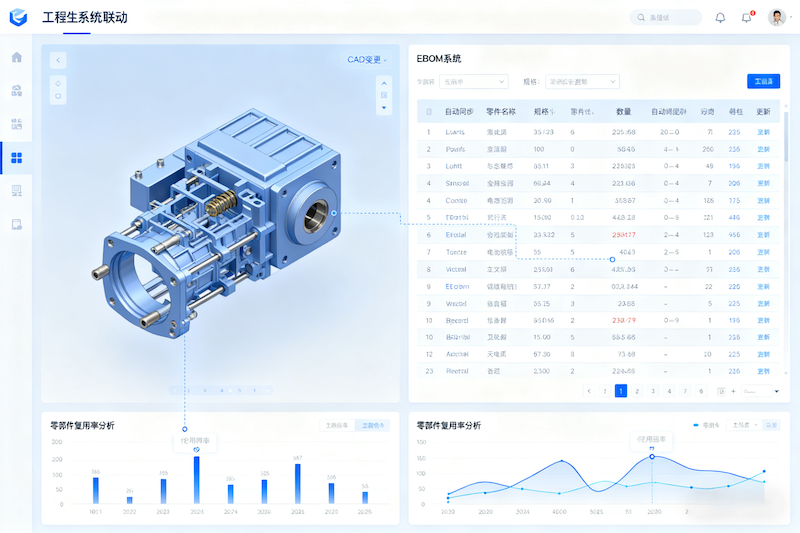
Task: Click the bell notification icon
Action: tap(720, 18)
